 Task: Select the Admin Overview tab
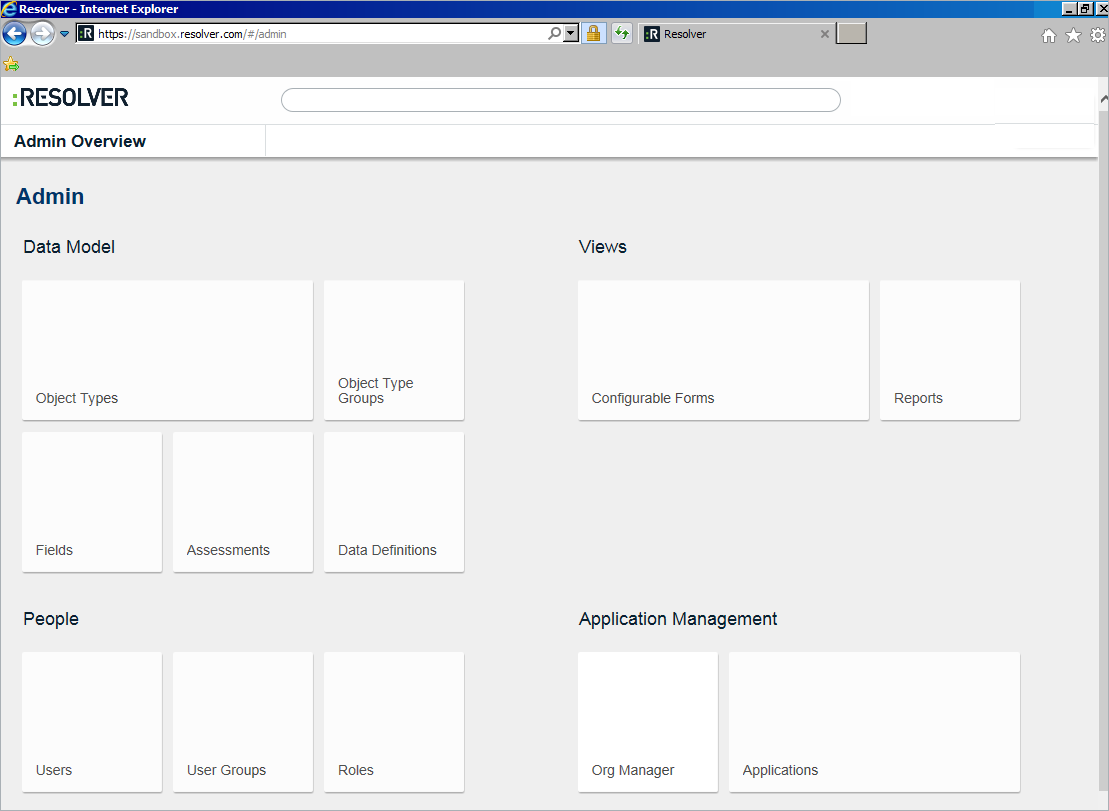pos(80,141)
